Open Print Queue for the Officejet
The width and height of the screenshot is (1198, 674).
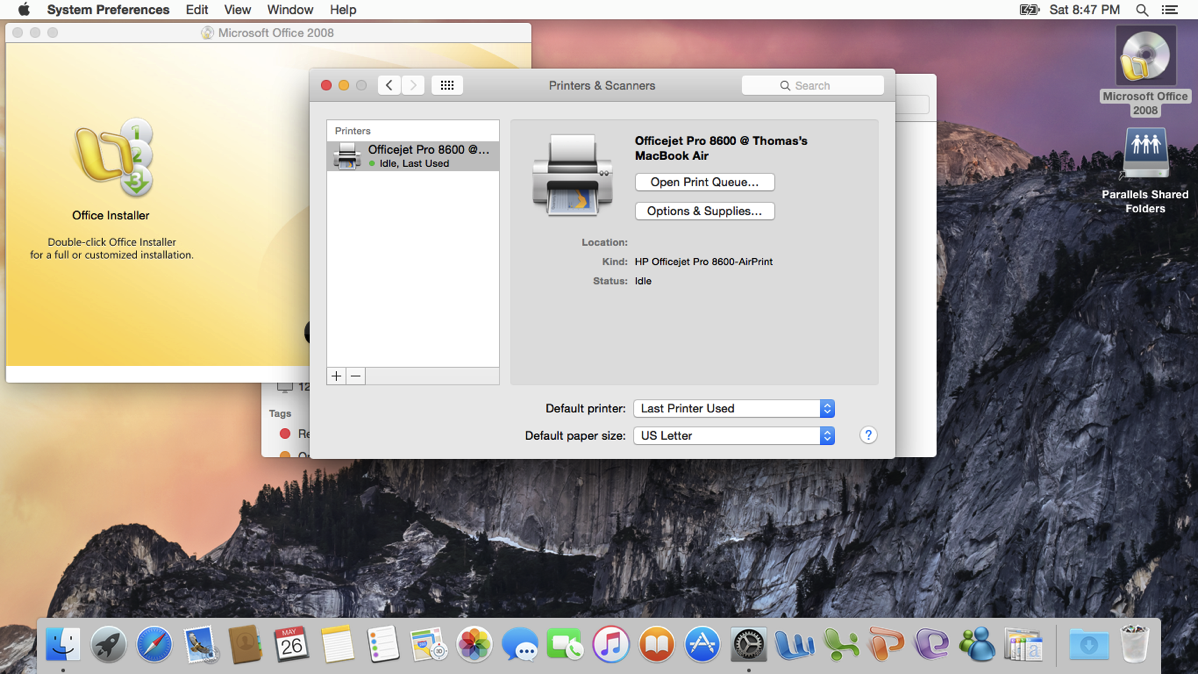click(704, 182)
